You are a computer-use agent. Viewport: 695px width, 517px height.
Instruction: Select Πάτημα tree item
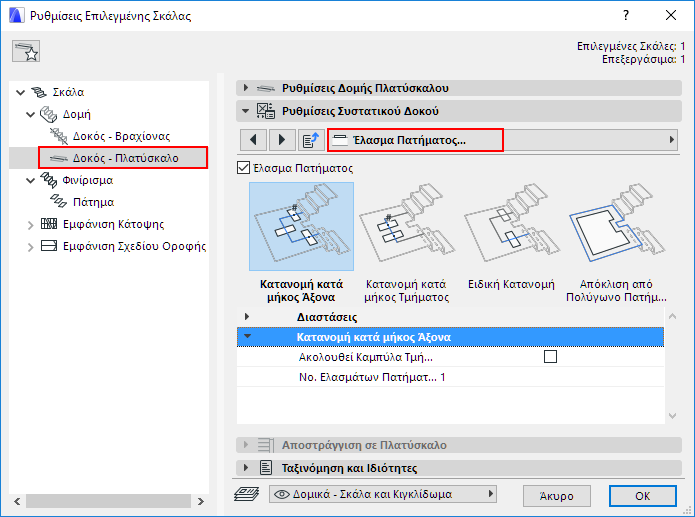[94, 202]
